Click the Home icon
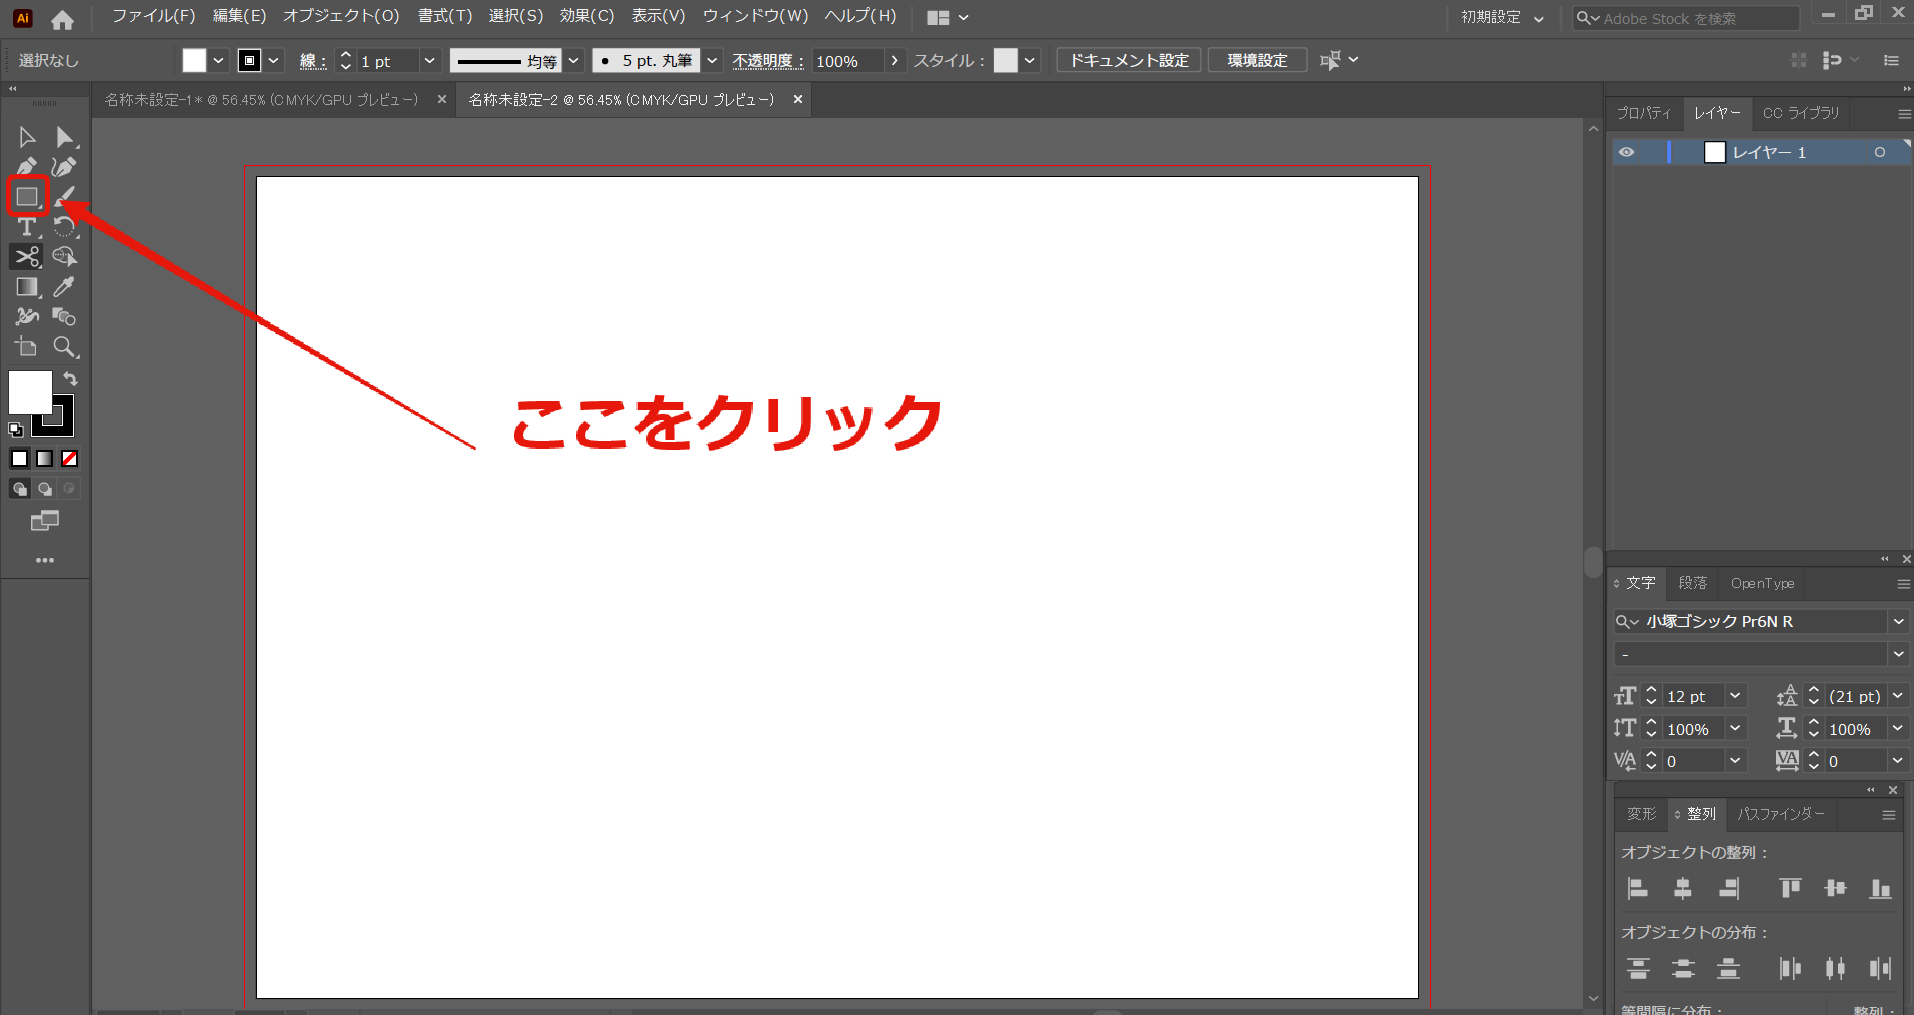Image resolution: width=1914 pixels, height=1015 pixels. pyautogui.click(x=62, y=19)
